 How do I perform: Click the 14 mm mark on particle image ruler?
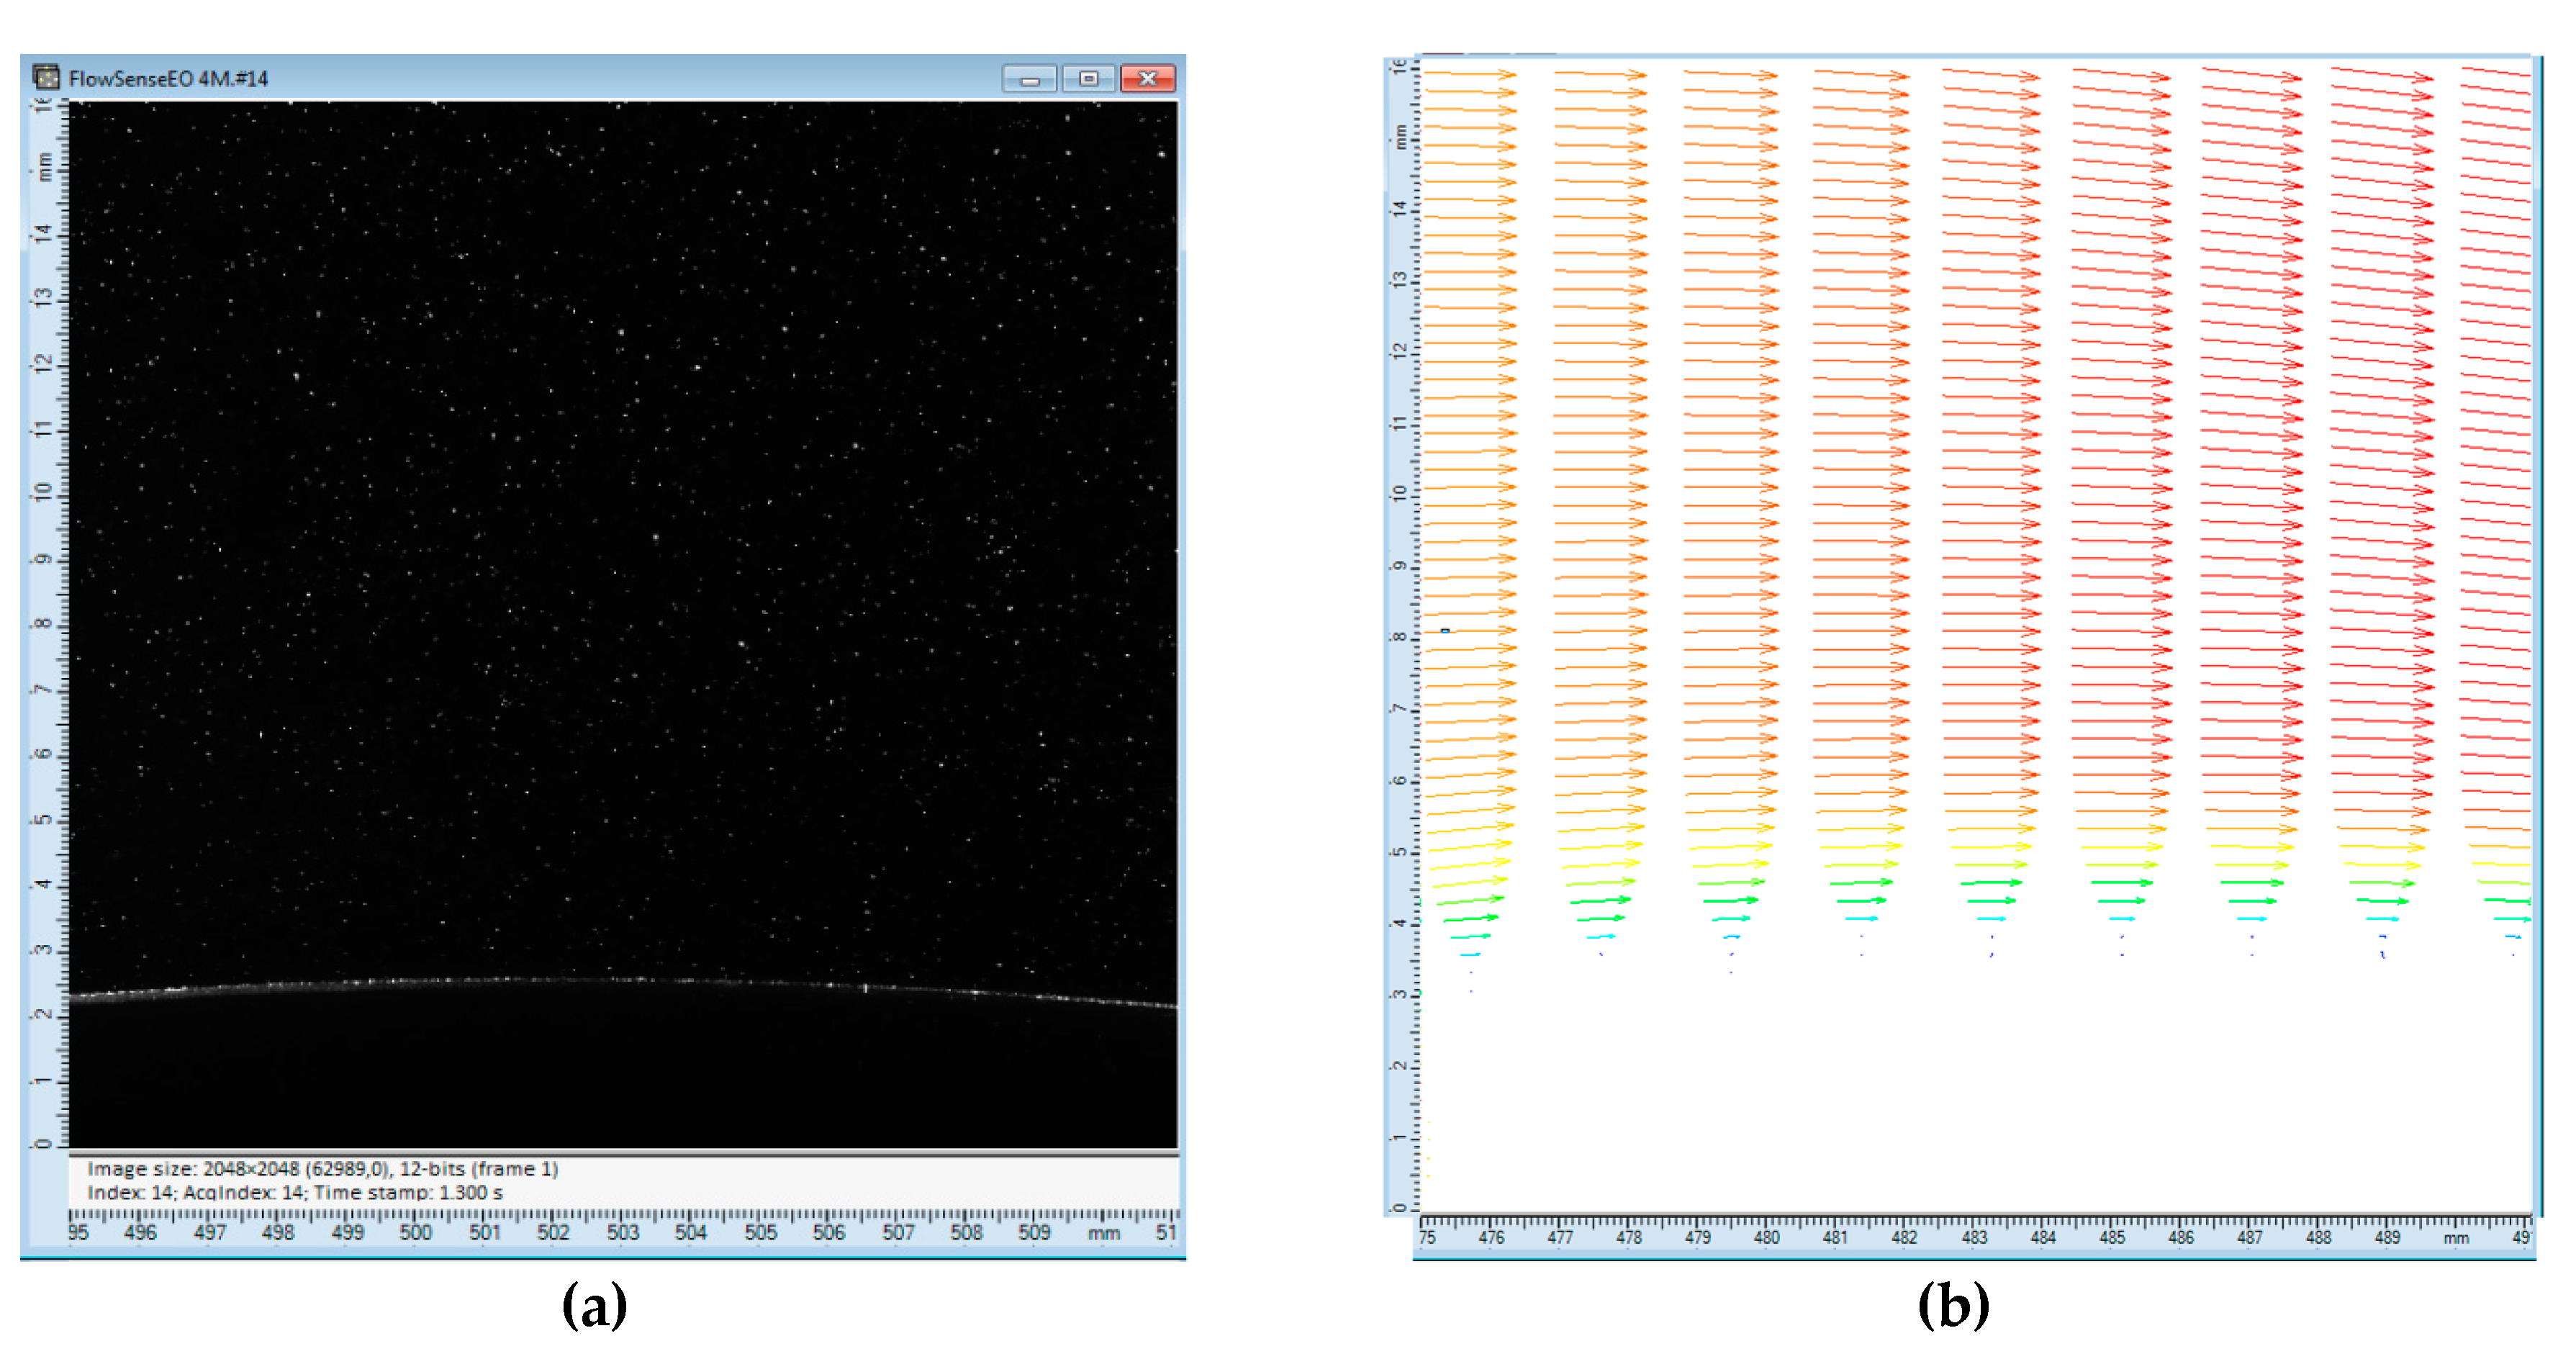tap(43, 234)
